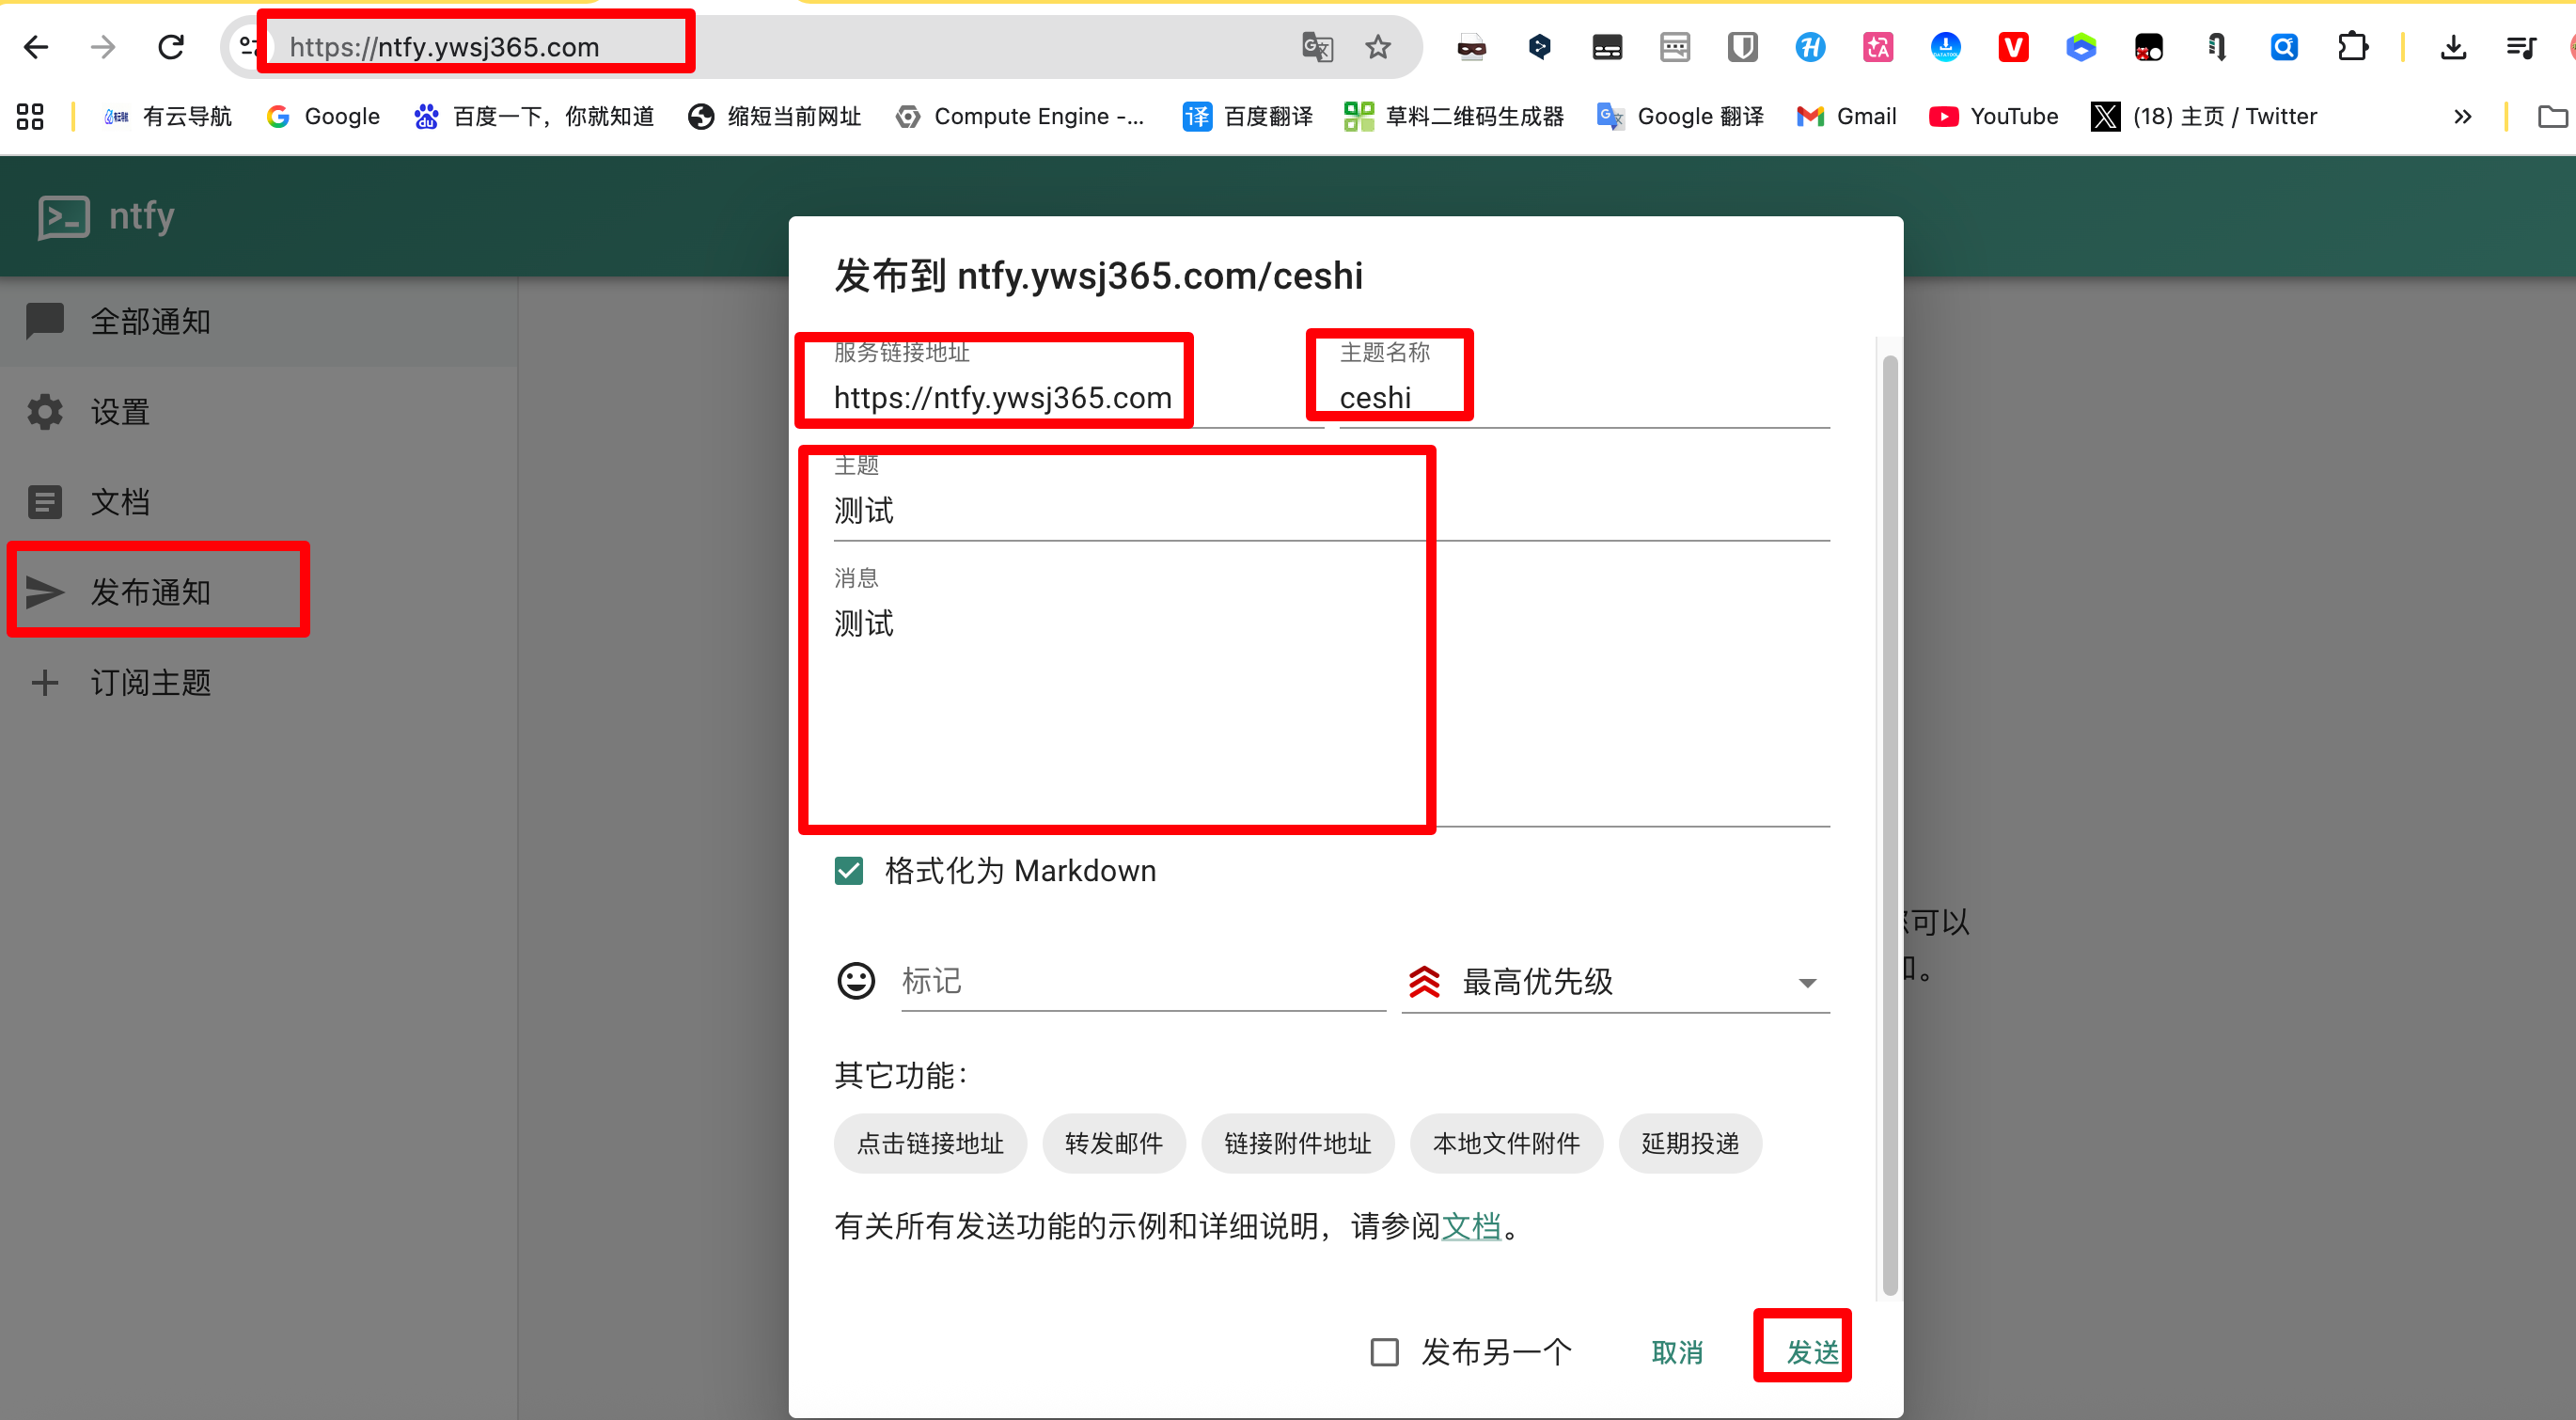Click the red V extension icon
2576x1420 pixels.
pos(2013,46)
